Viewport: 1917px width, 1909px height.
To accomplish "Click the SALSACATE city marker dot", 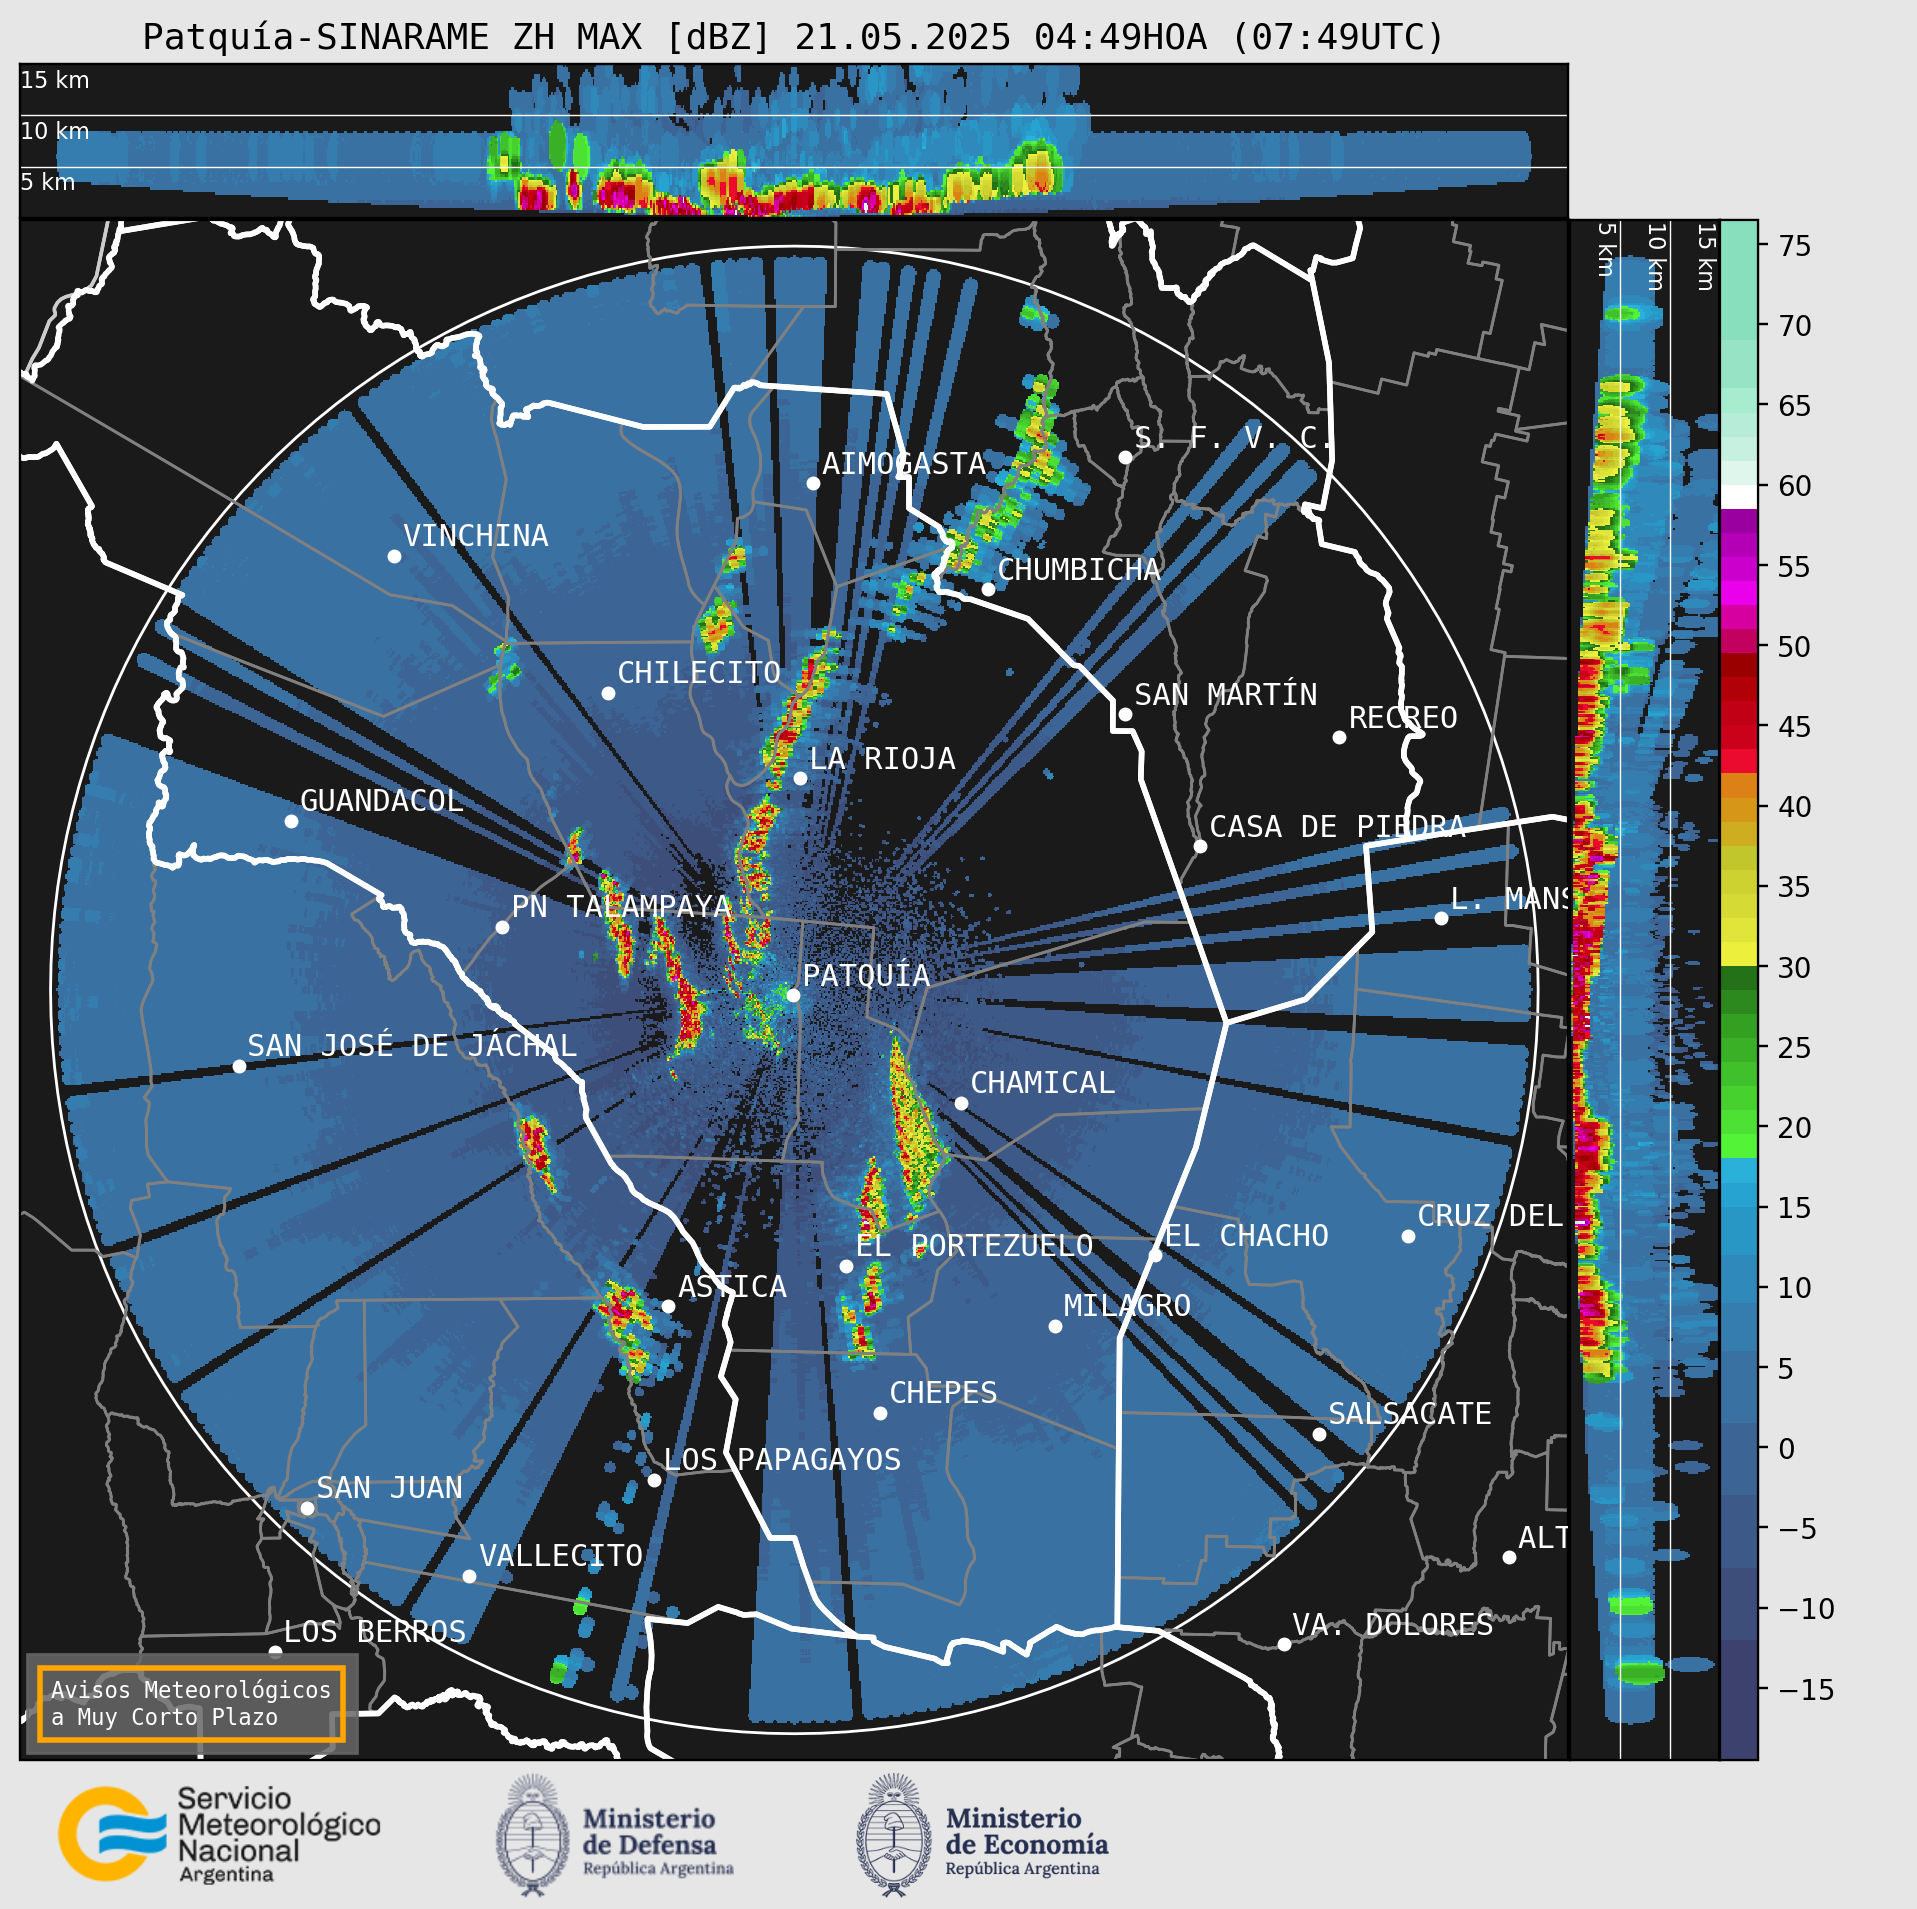I will tap(1319, 1434).
